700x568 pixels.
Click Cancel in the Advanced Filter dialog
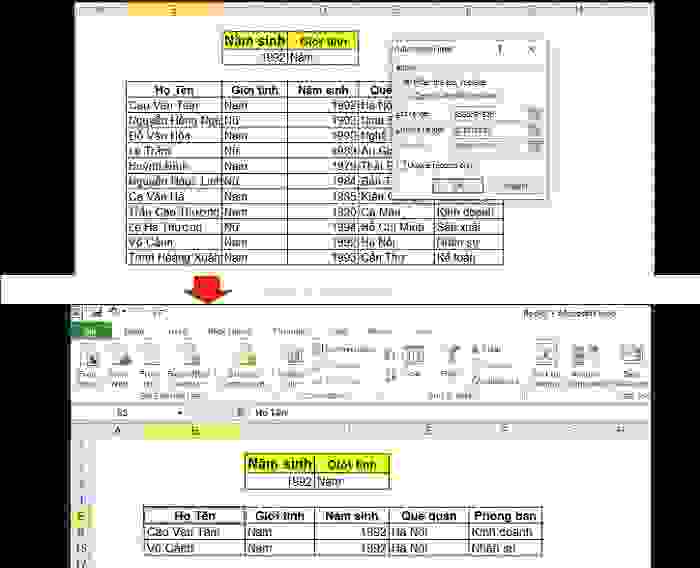pyautogui.click(x=515, y=186)
